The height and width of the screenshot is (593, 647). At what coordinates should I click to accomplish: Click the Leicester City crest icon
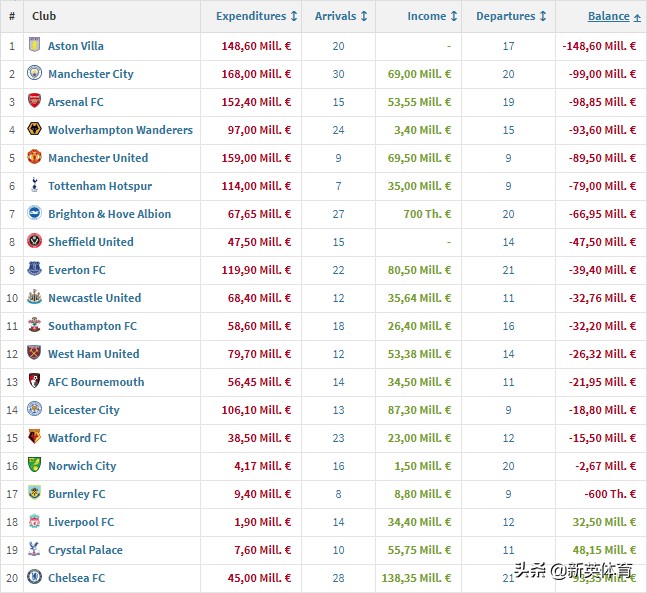point(35,410)
